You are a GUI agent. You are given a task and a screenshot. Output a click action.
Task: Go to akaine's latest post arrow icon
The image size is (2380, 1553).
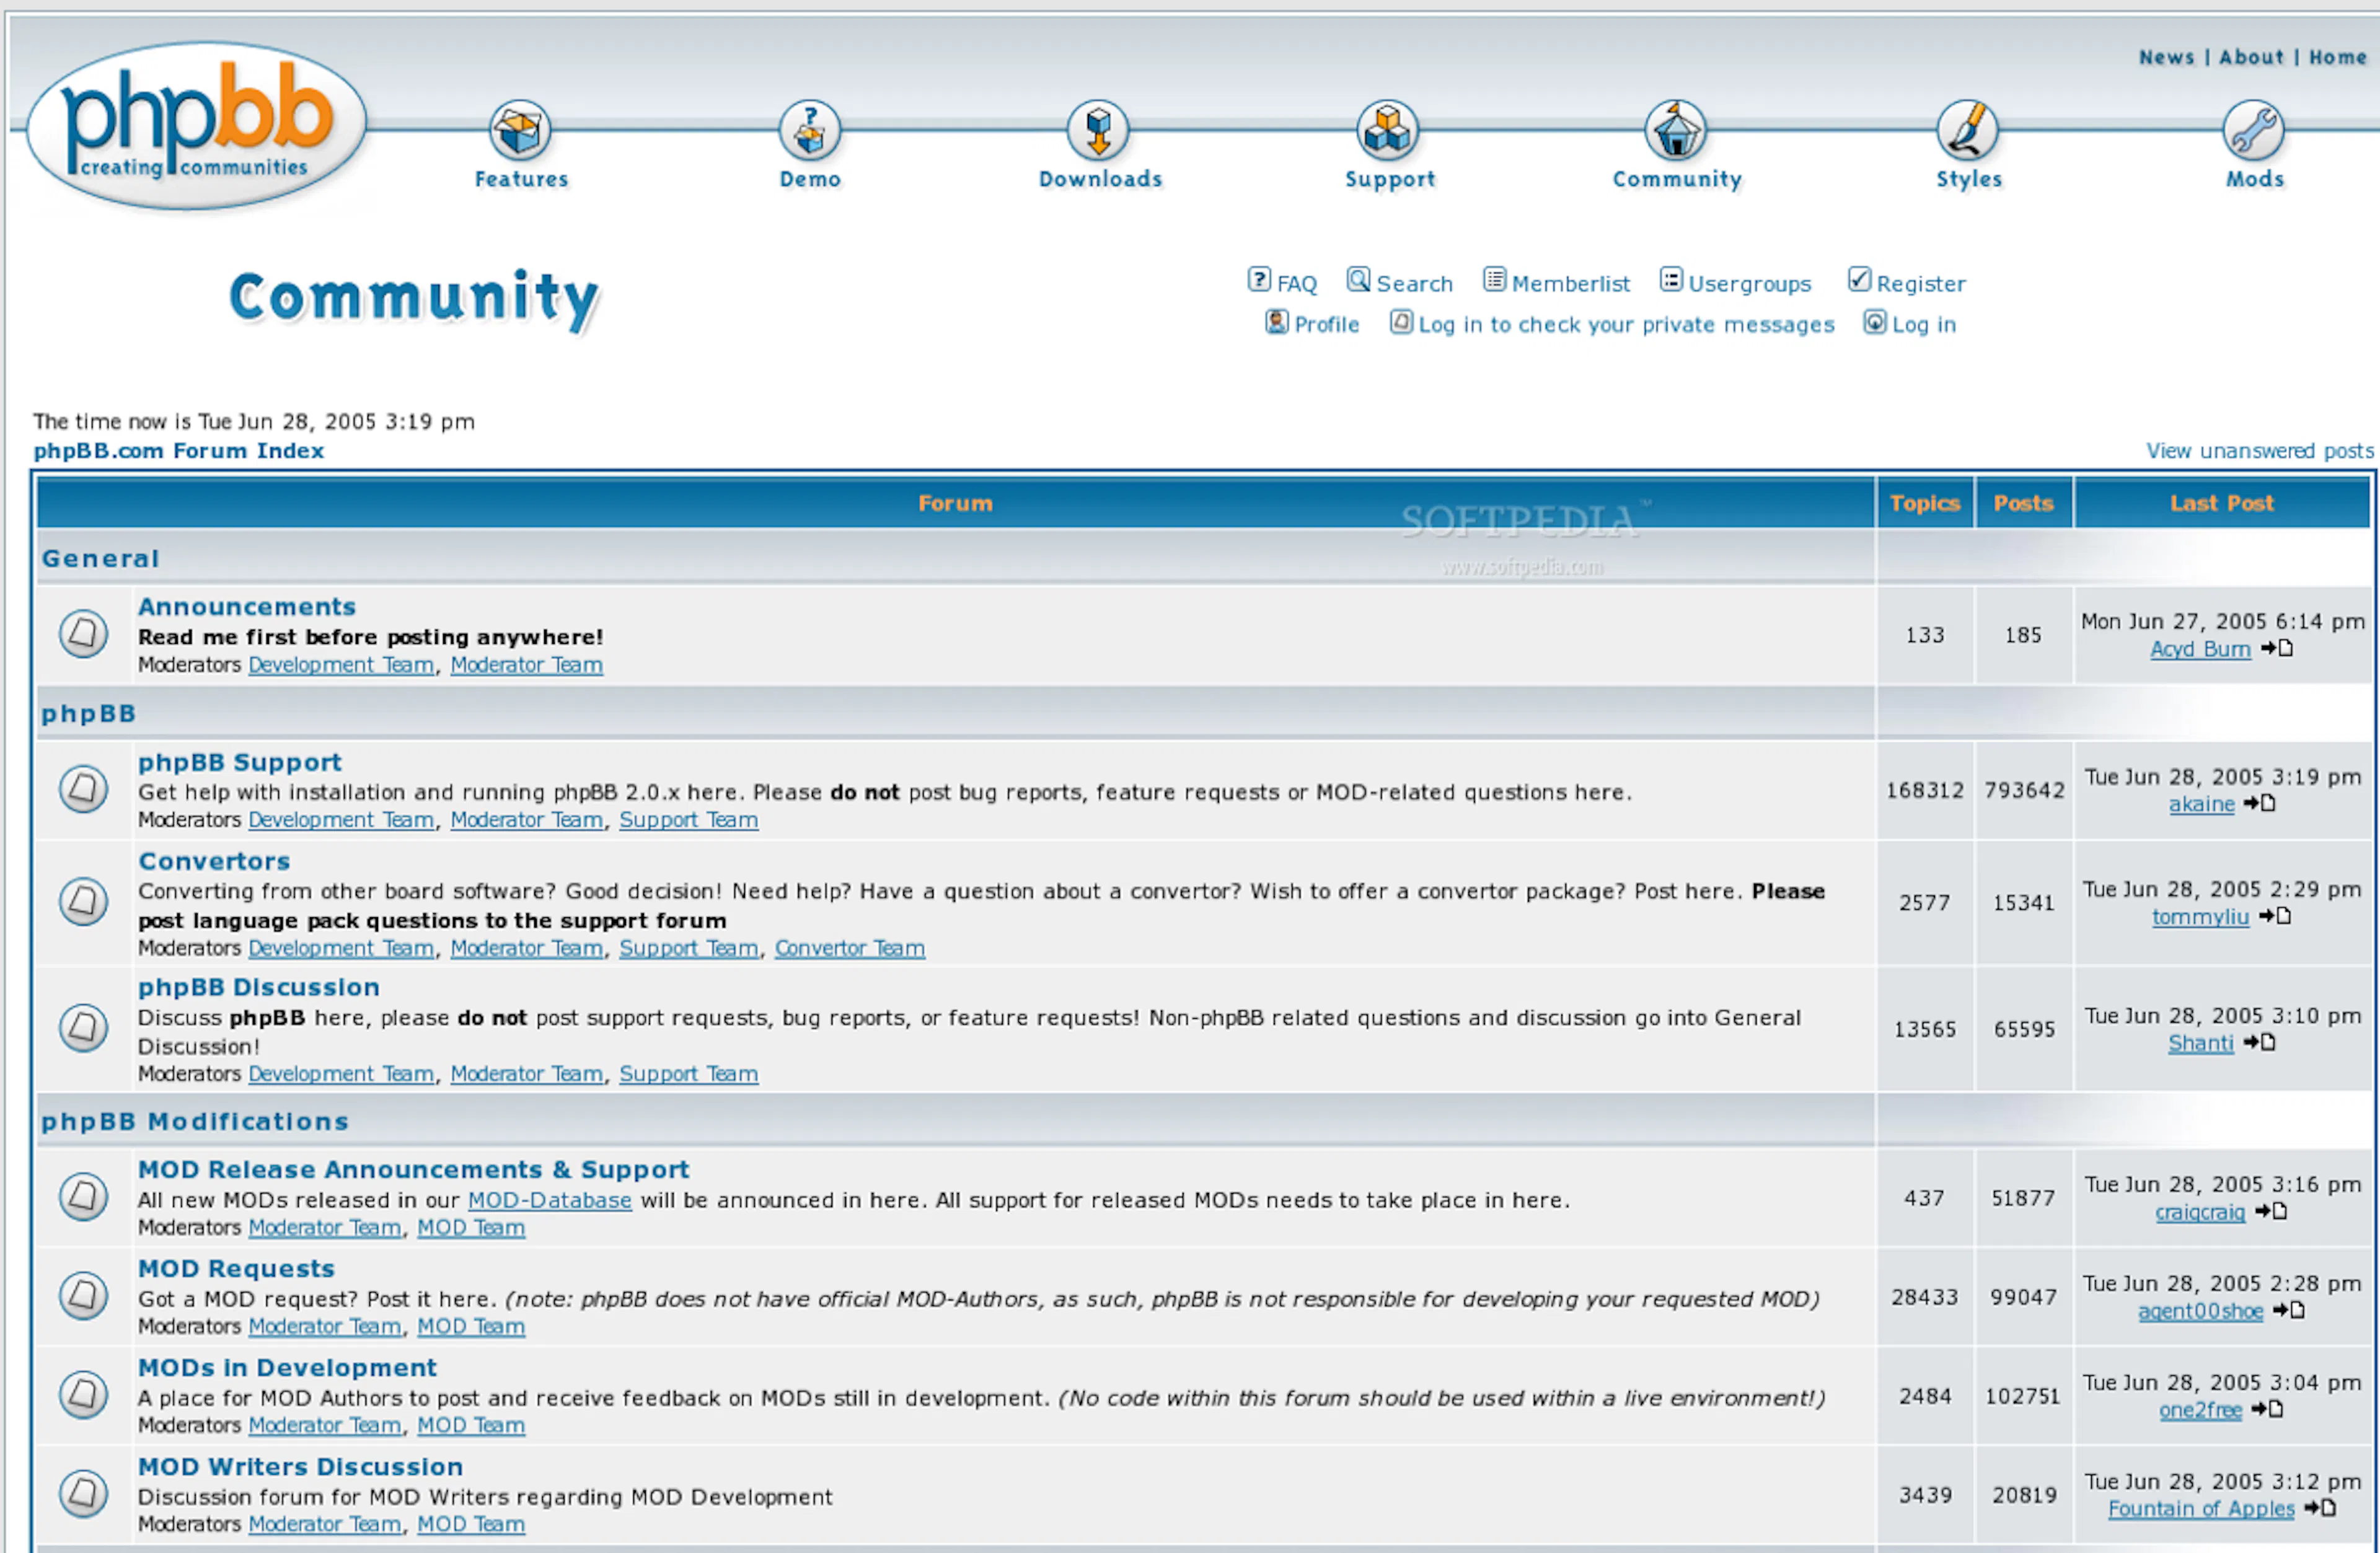pyautogui.click(x=2260, y=804)
